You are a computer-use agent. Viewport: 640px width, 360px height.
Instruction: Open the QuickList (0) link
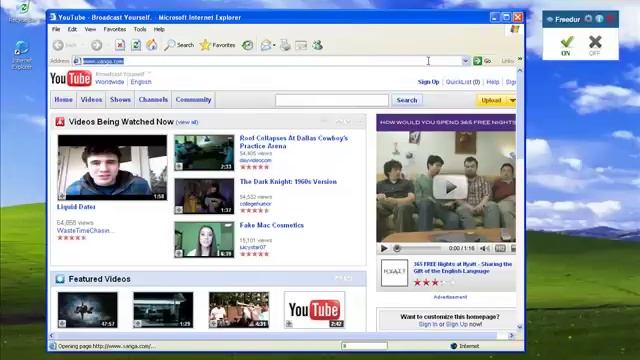(462, 82)
